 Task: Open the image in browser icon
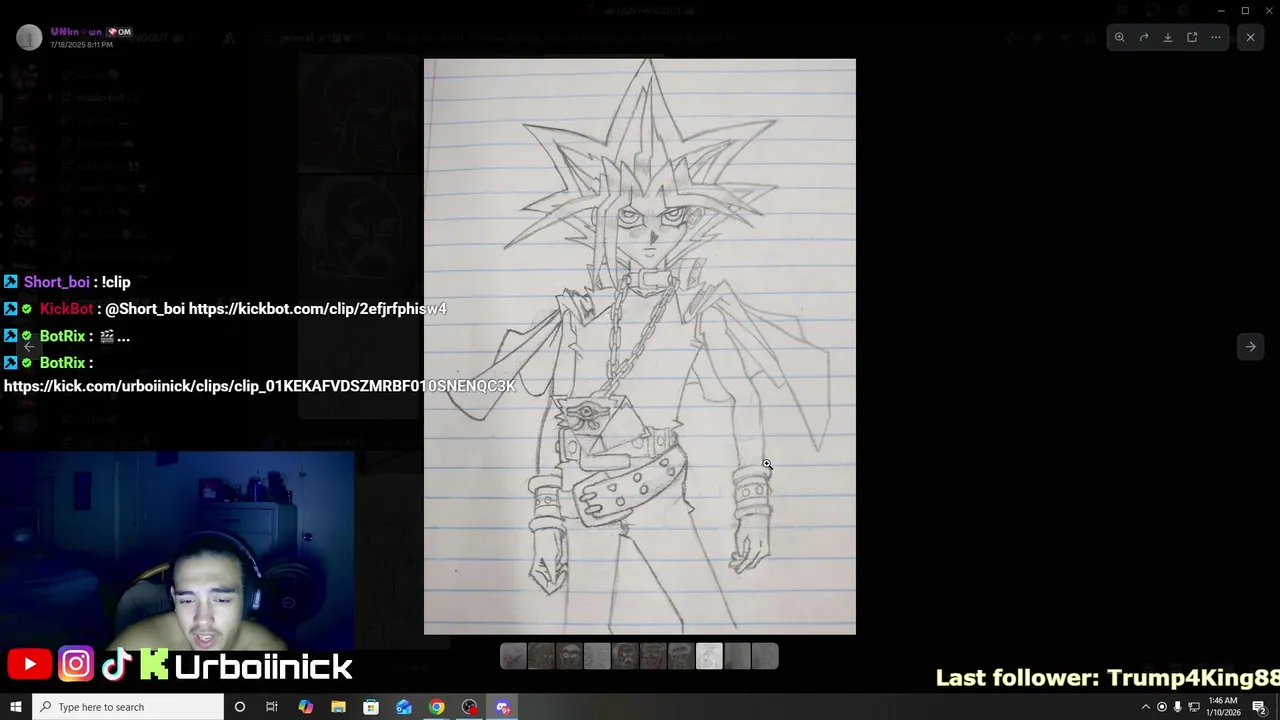point(1192,37)
